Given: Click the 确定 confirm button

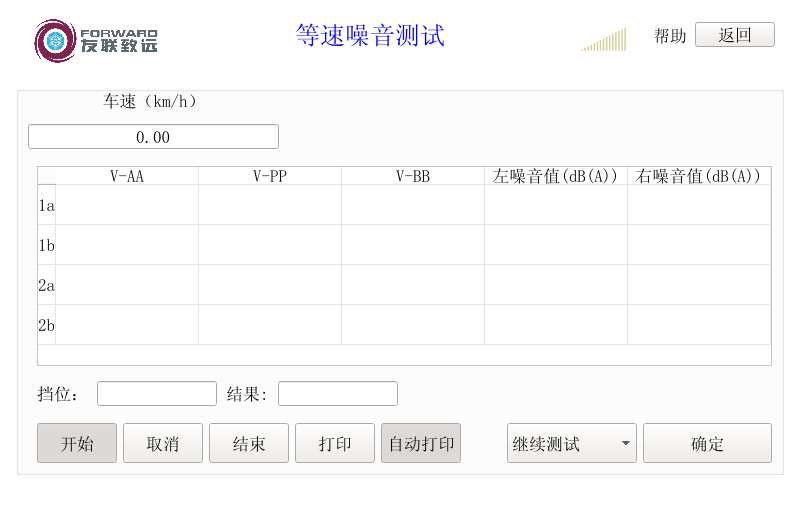Looking at the screenshot, I should tap(707, 443).
